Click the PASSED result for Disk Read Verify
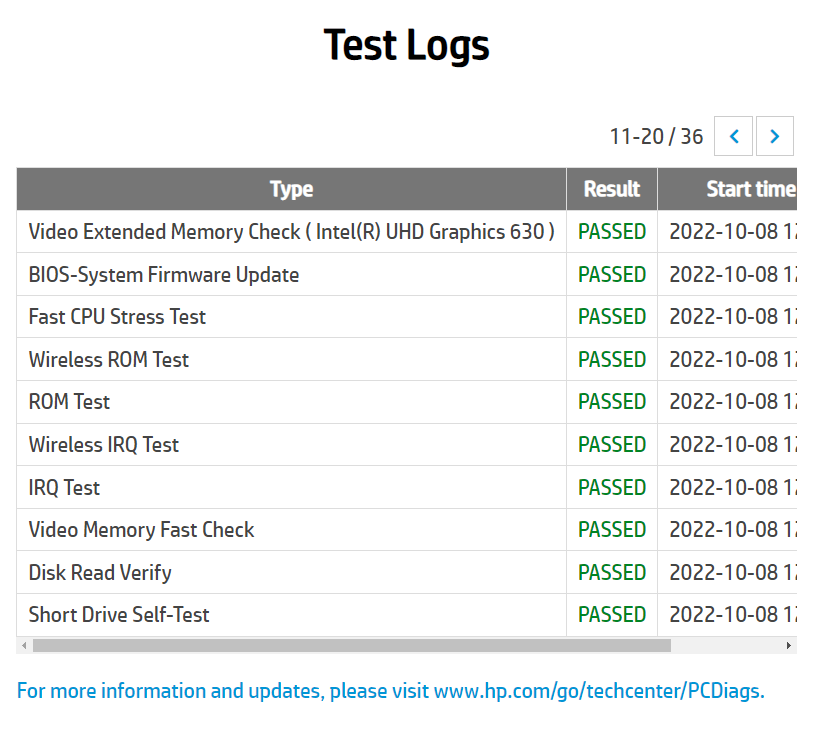 point(612,572)
